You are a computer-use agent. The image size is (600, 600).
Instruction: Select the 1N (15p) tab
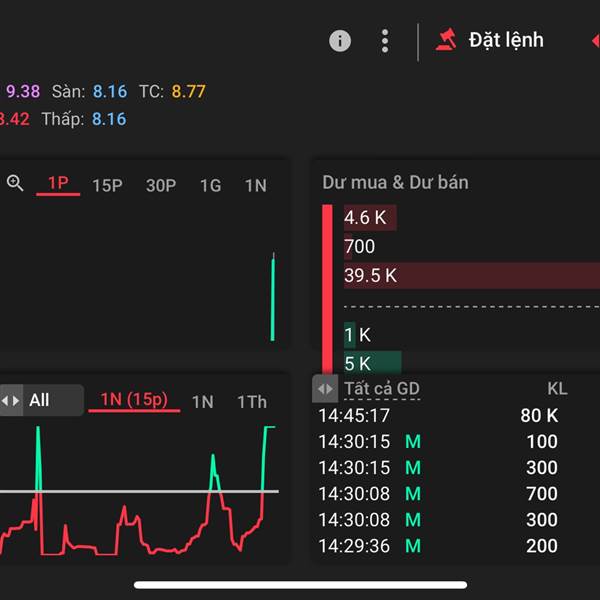134,400
